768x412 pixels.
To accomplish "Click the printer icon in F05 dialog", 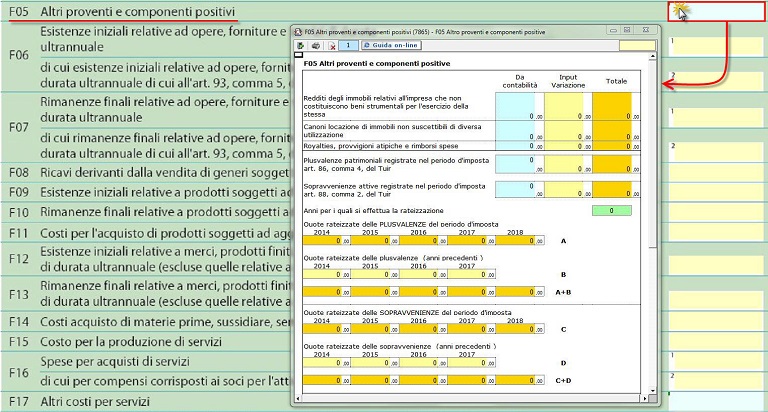I will pos(316,46).
